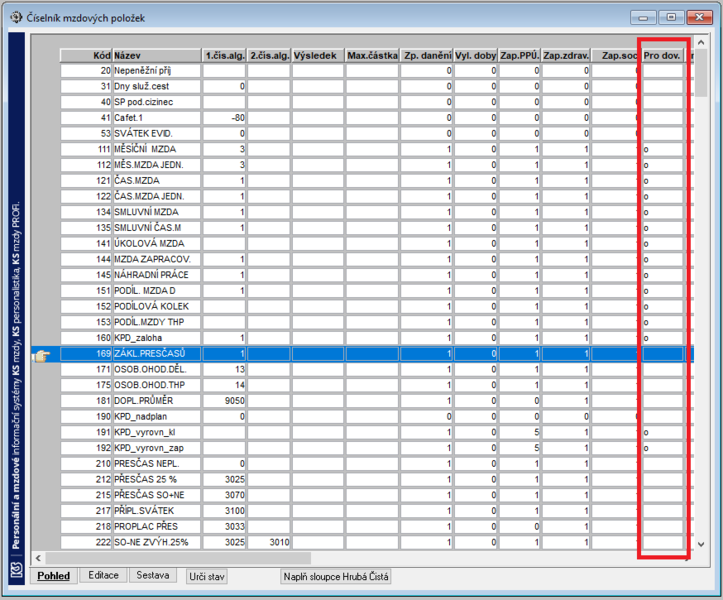Close the Číselník mzdových položek window
Viewport: 723px width, 600px height.
(699, 18)
